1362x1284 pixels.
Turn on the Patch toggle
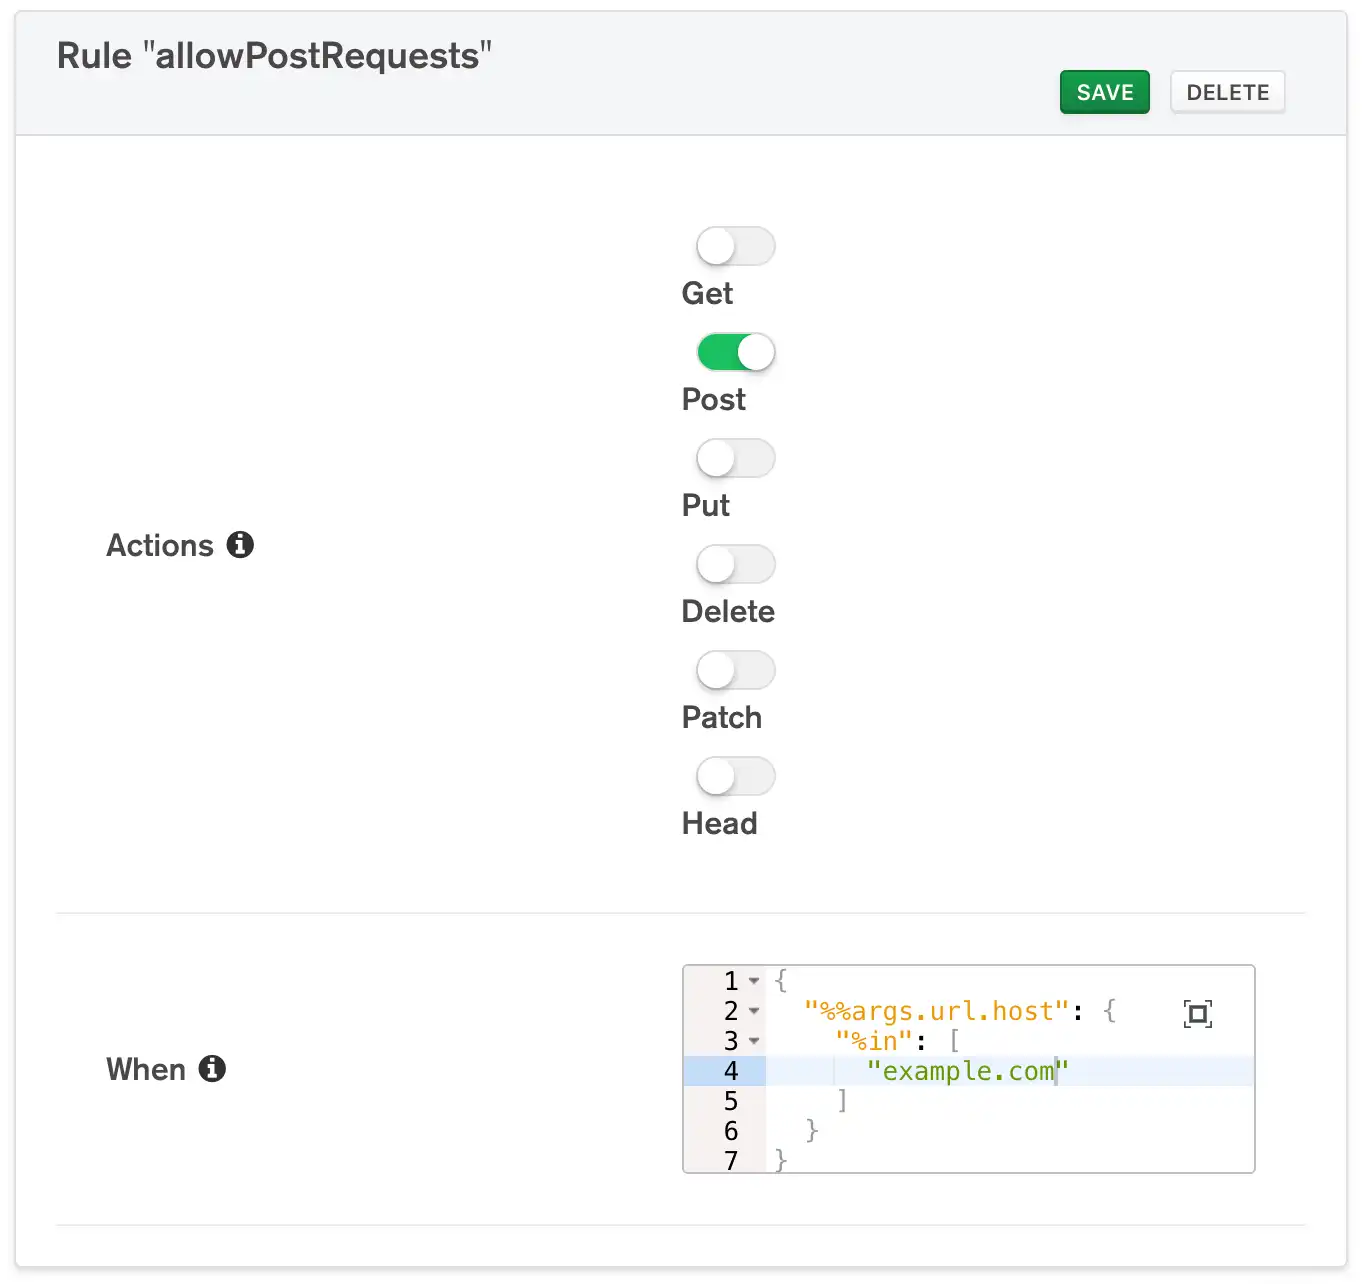(735, 670)
